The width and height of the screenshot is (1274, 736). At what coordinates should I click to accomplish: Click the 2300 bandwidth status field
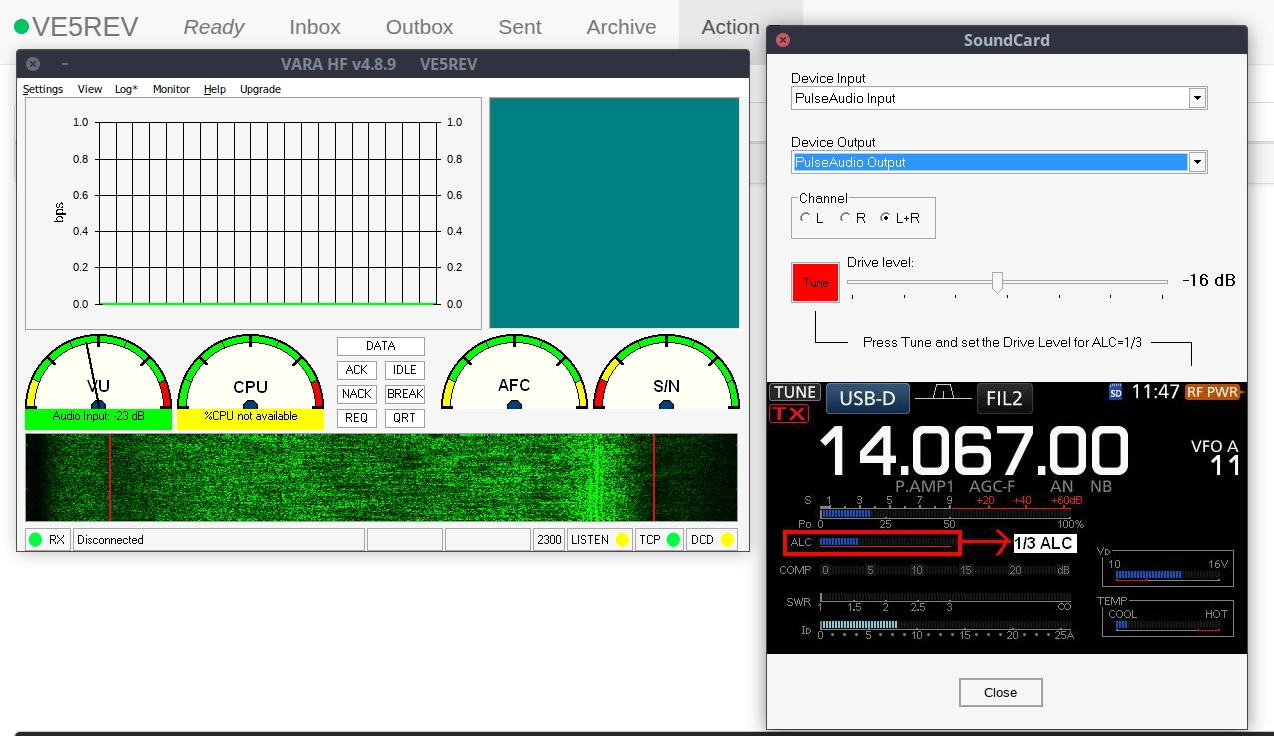[549, 540]
